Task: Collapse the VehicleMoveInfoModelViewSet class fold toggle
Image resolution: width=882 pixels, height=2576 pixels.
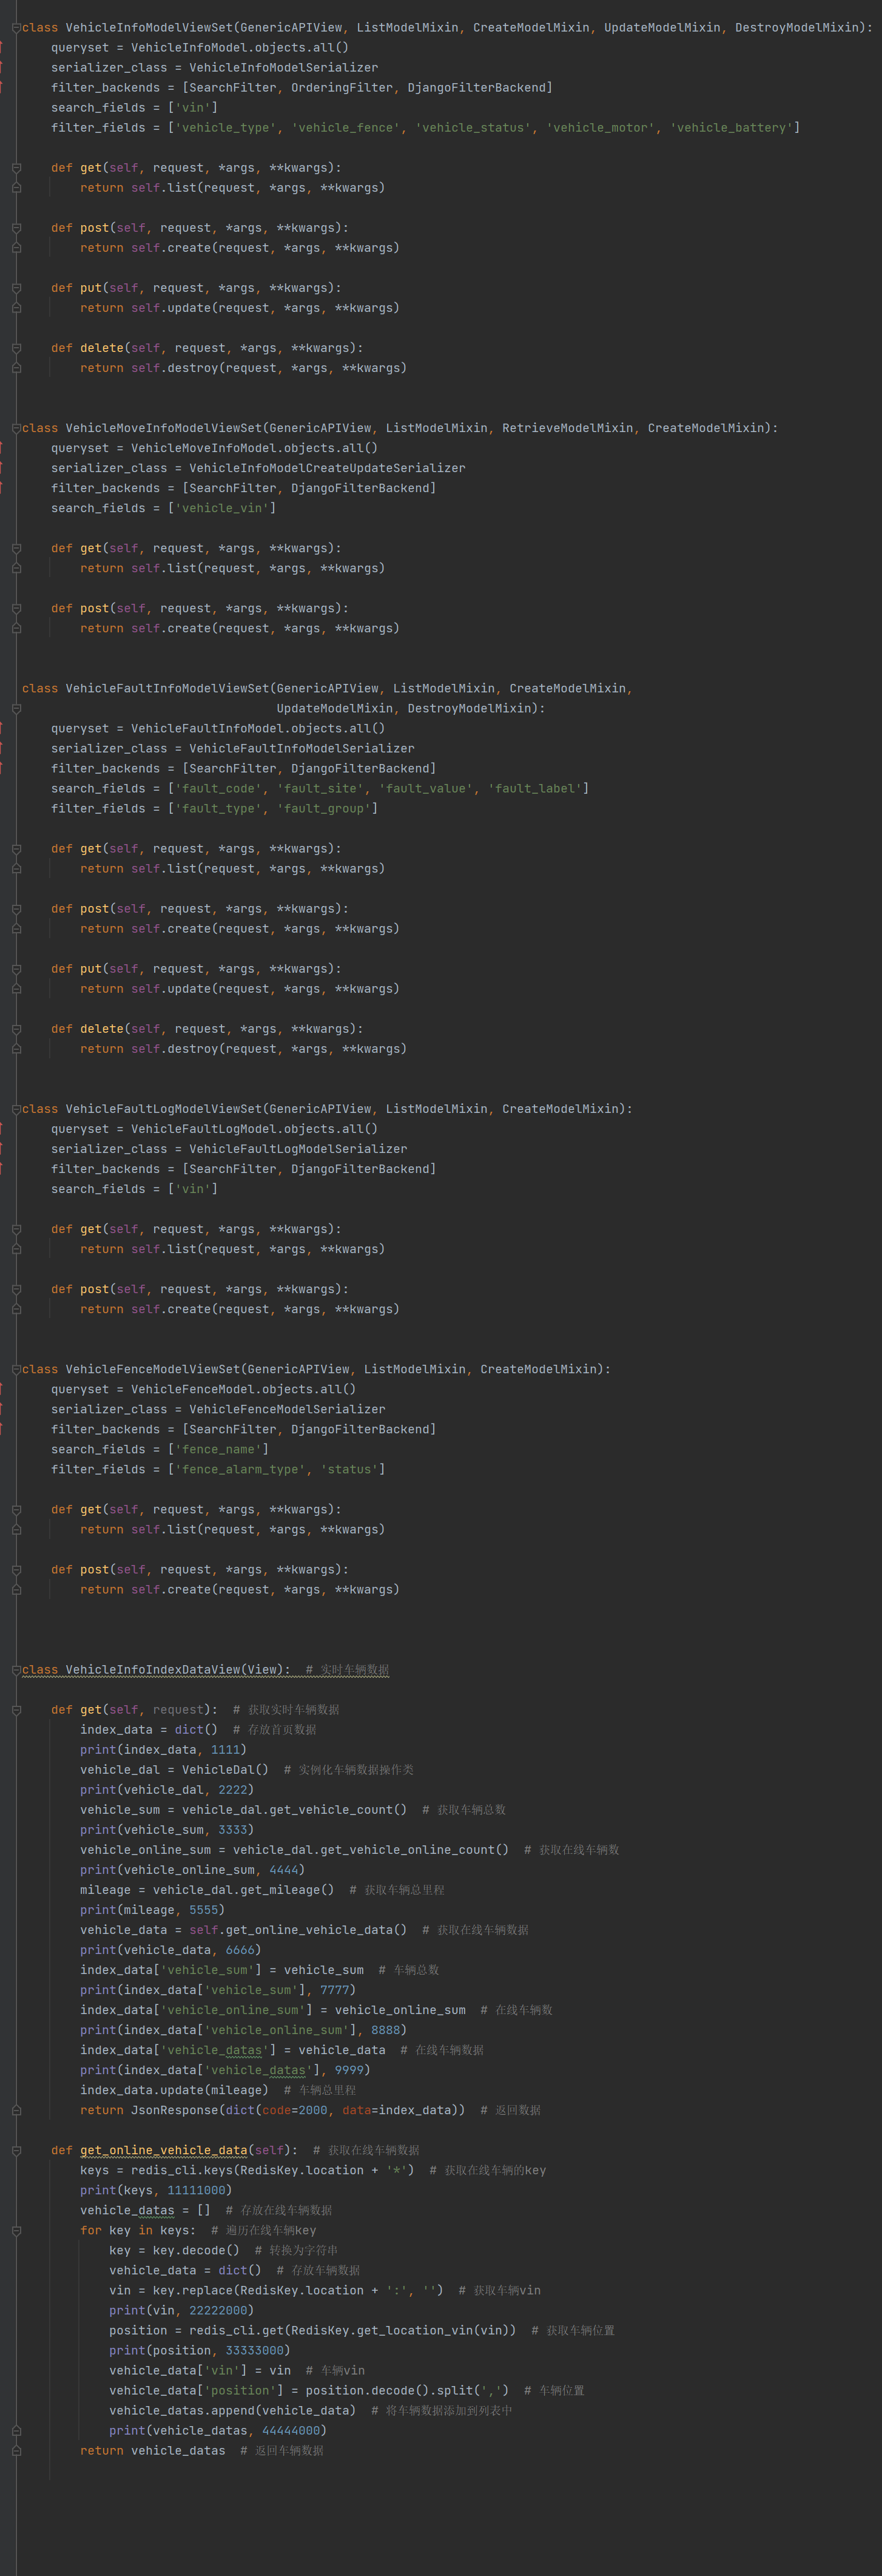Action: pyautogui.click(x=16, y=428)
